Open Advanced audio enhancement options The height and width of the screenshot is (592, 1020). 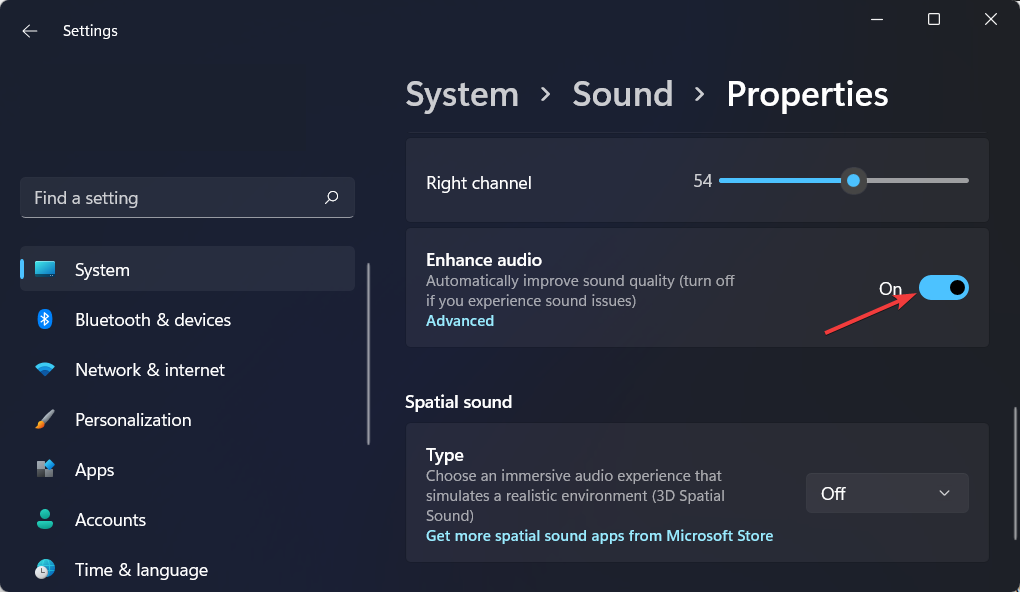coord(459,320)
